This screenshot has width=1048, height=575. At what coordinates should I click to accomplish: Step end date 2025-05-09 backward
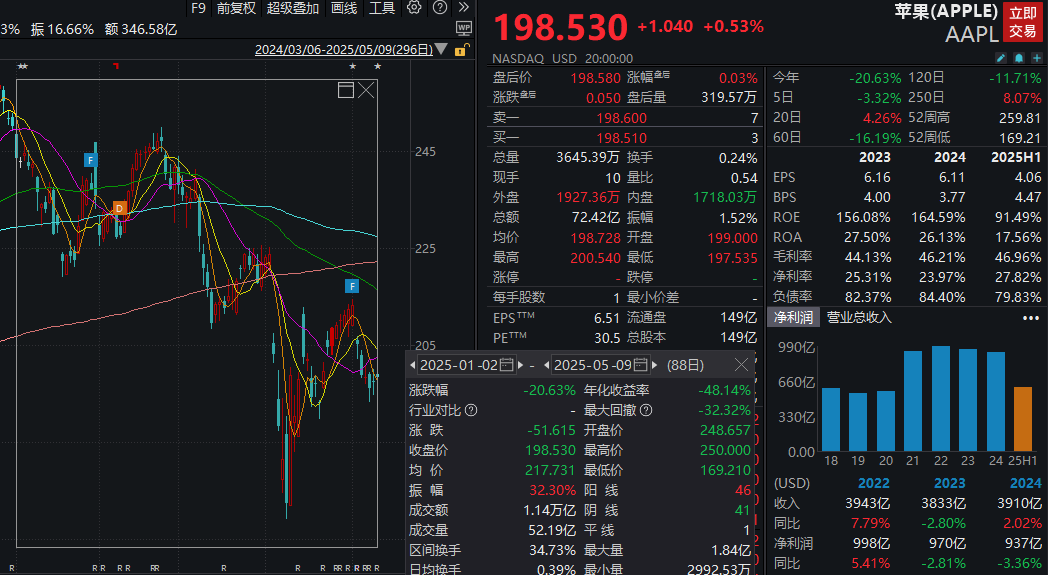[x=547, y=365]
